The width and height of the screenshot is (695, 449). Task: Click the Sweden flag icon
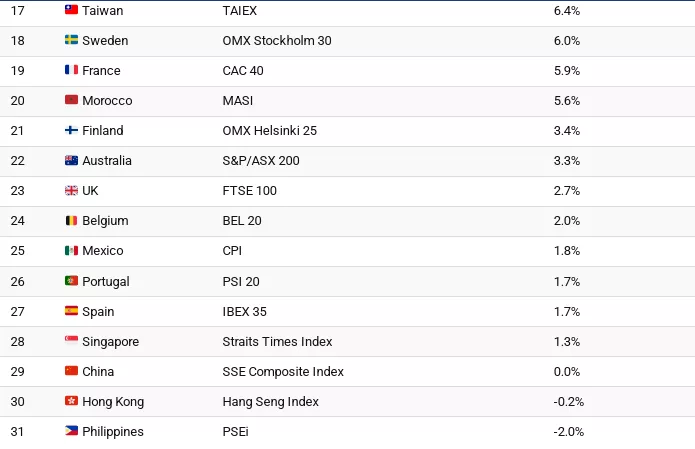[71, 40]
